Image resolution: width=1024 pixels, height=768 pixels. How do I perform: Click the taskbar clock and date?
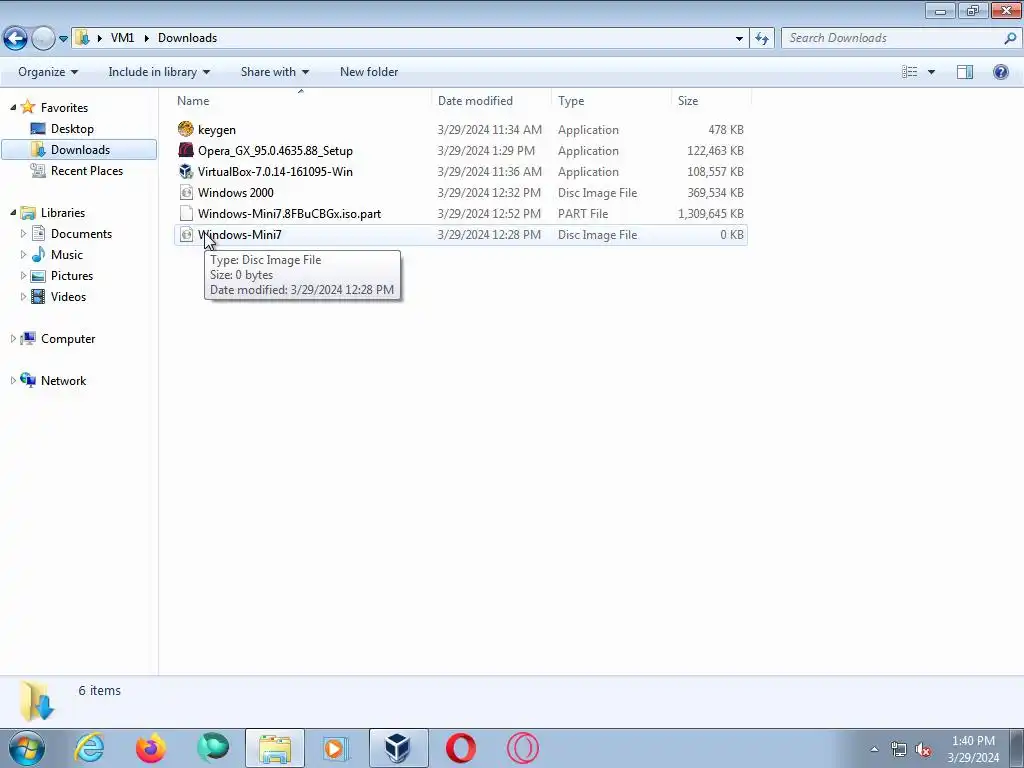pos(973,749)
